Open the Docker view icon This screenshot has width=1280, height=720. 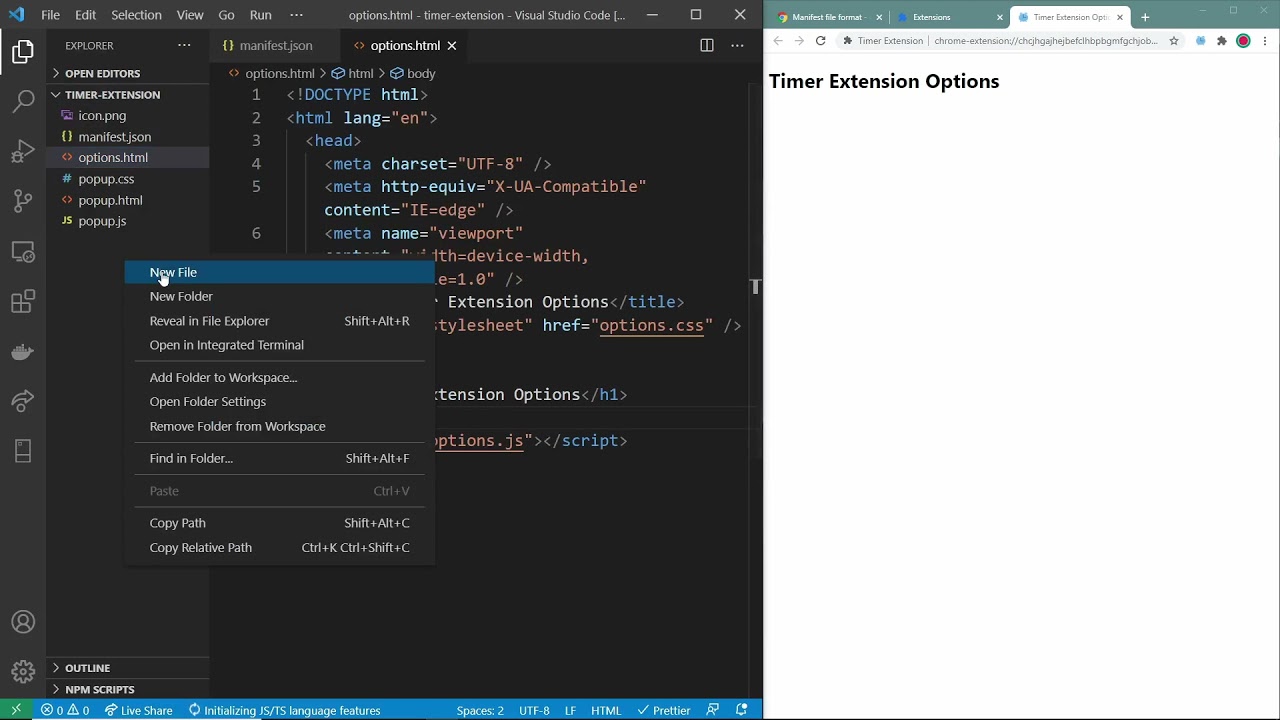[23, 352]
